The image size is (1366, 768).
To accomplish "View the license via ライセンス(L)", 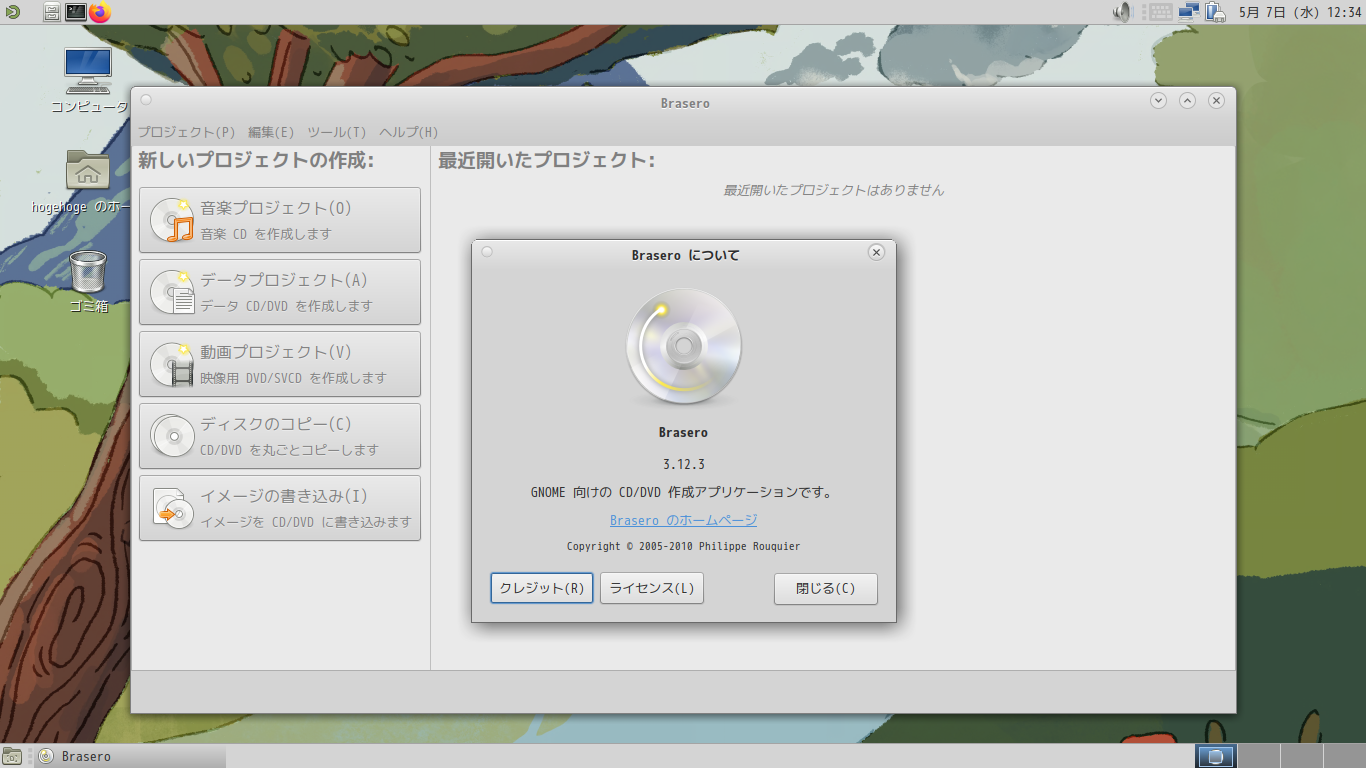I will (x=652, y=589).
